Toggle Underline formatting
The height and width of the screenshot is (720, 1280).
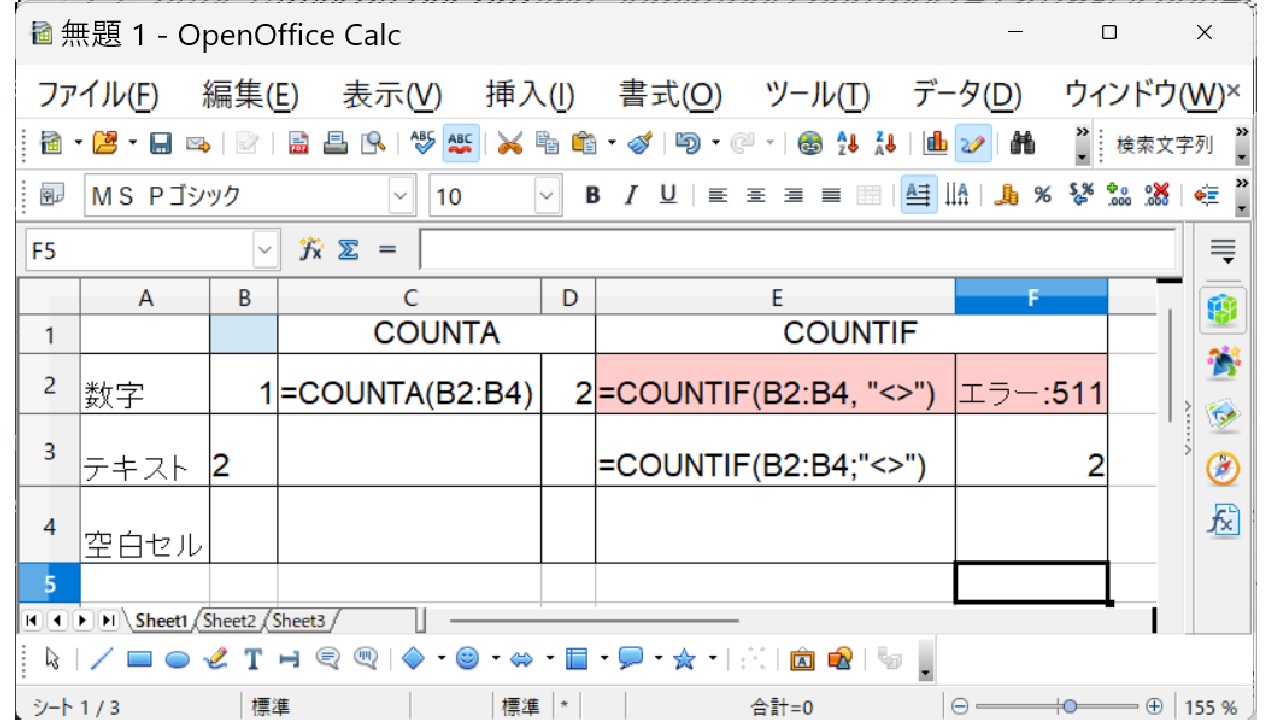pyautogui.click(x=668, y=195)
